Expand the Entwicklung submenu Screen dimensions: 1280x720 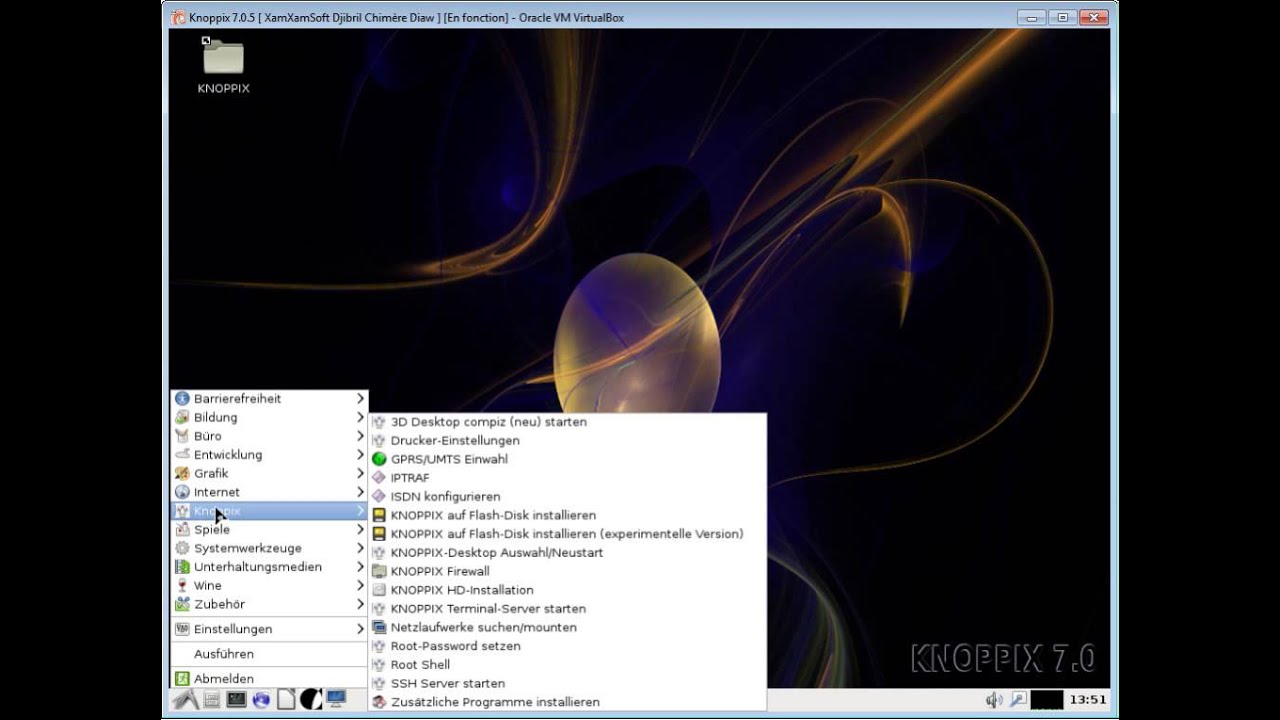[269, 454]
